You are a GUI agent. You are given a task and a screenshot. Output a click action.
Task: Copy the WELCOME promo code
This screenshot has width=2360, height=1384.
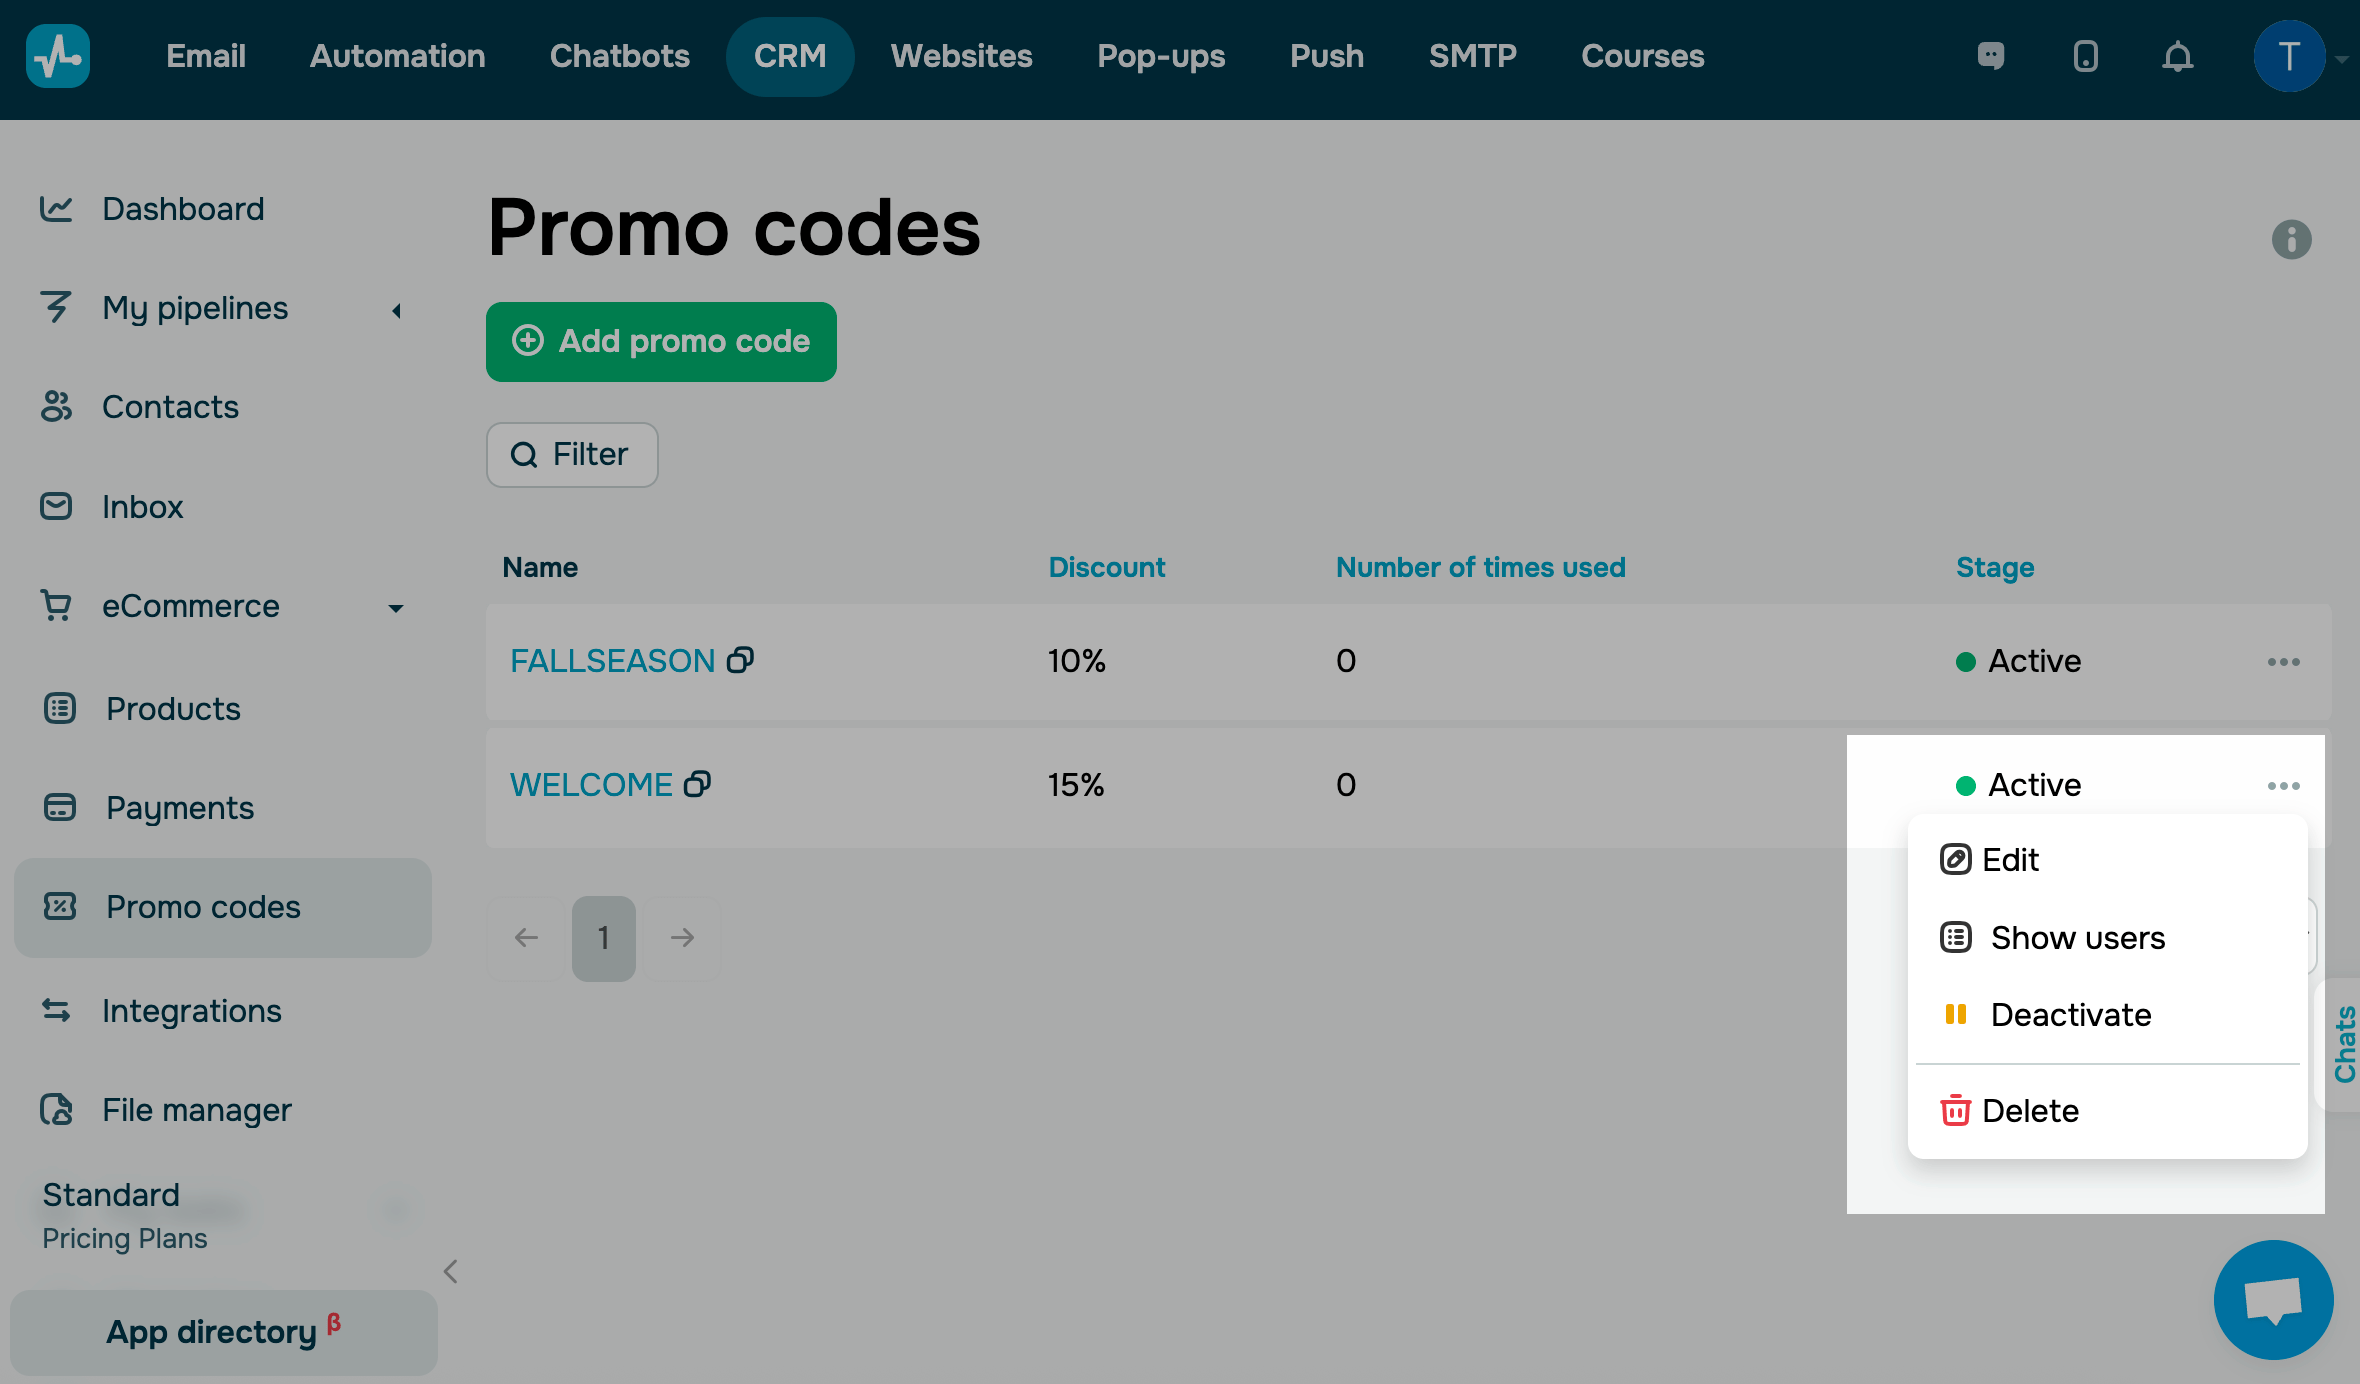coord(697,784)
